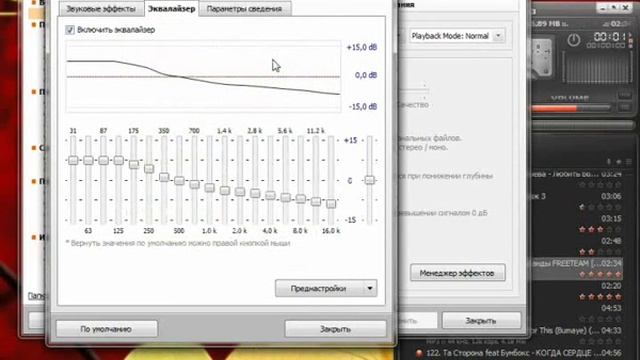Click the red VOLUME slider in AIMP
The height and width of the screenshot is (360, 640).
(571, 109)
